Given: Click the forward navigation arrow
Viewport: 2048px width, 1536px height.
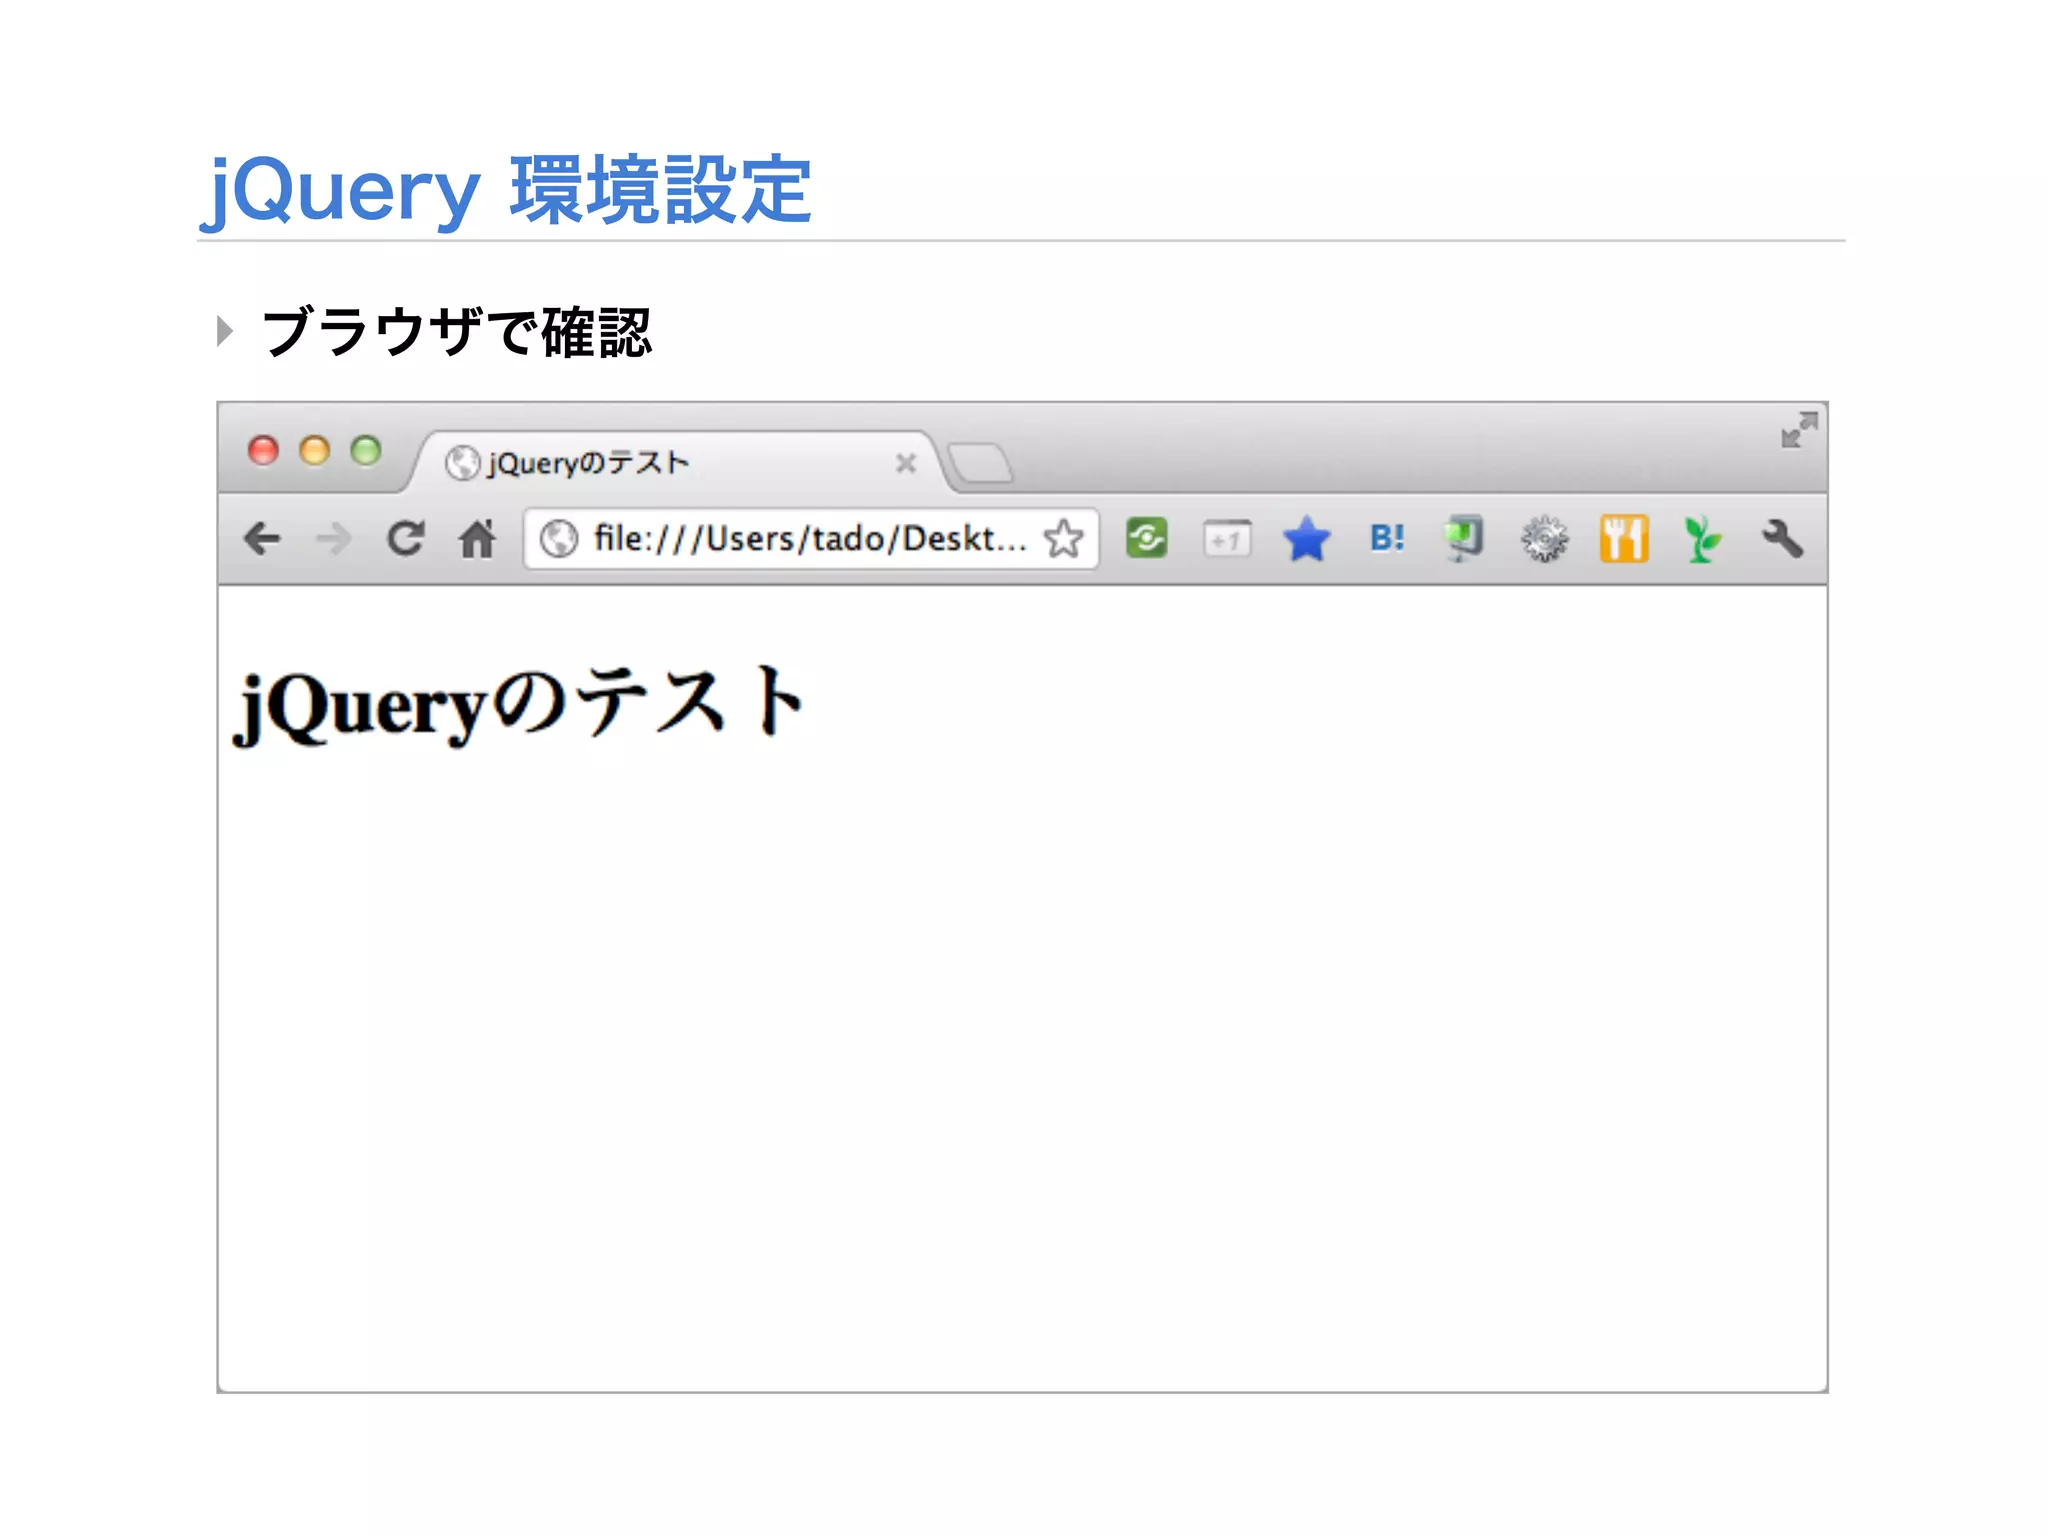Looking at the screenshot, I should [x=333, y=539].
